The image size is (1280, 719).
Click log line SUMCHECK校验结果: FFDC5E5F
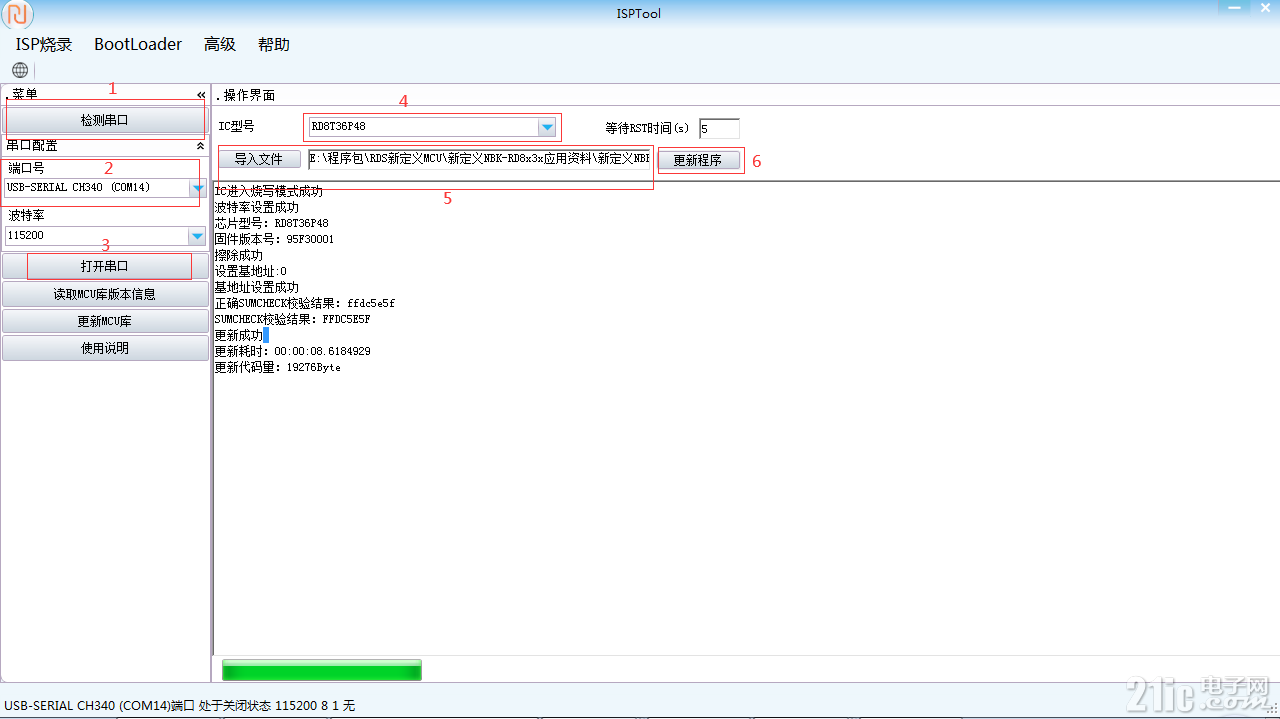pyautogui.click(x=292, y=319)
